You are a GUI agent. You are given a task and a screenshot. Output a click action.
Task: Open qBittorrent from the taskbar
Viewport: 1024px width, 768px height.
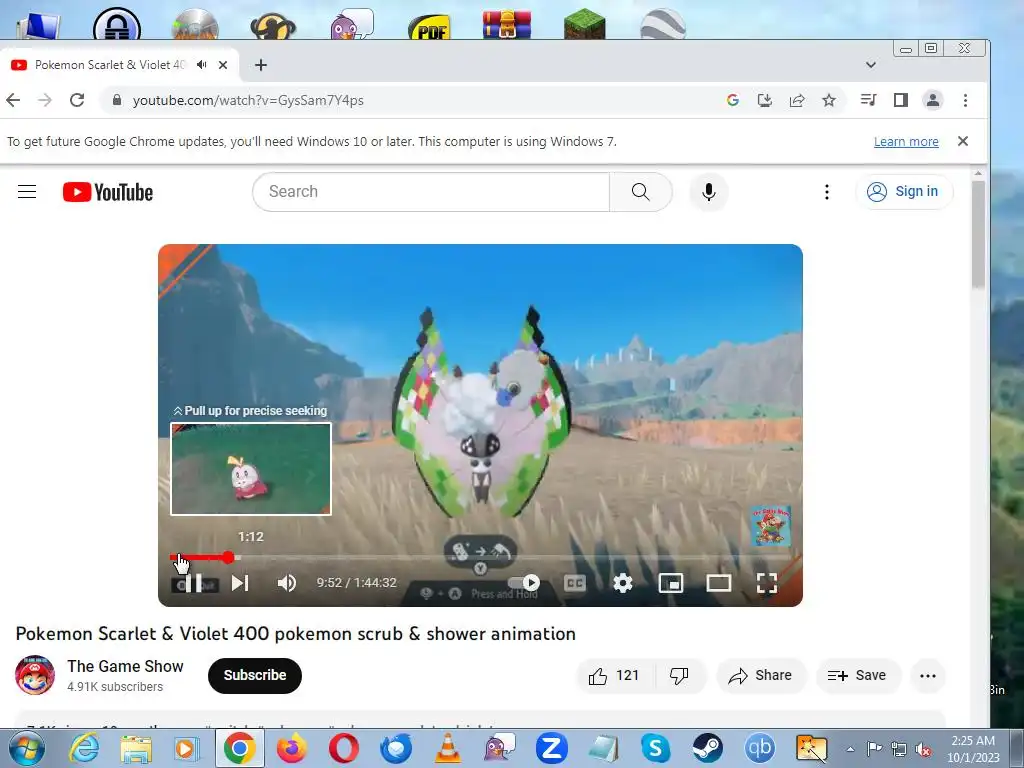tap(760, 748)
